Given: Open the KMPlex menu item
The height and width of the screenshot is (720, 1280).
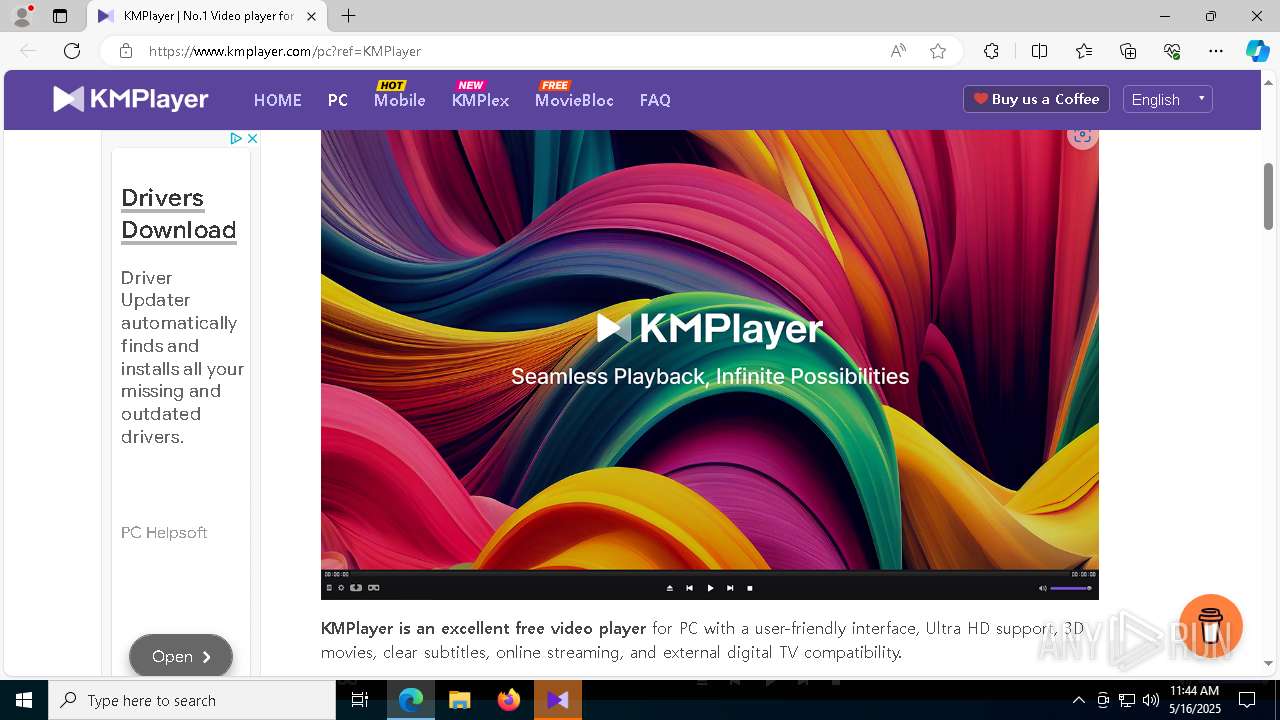Looking at the screenshot, I should 481,100.
